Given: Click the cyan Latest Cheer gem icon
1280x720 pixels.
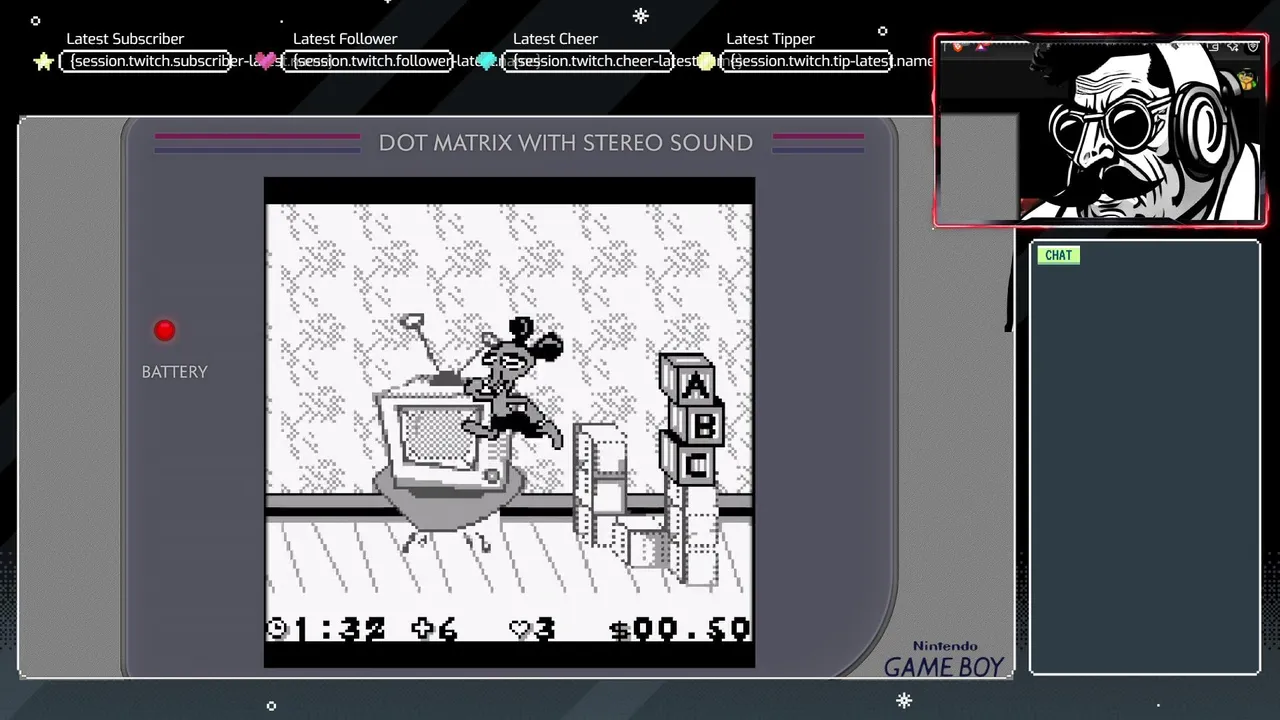Looking at the screenshot, I should pyautogui.click(x=487, y=62).
